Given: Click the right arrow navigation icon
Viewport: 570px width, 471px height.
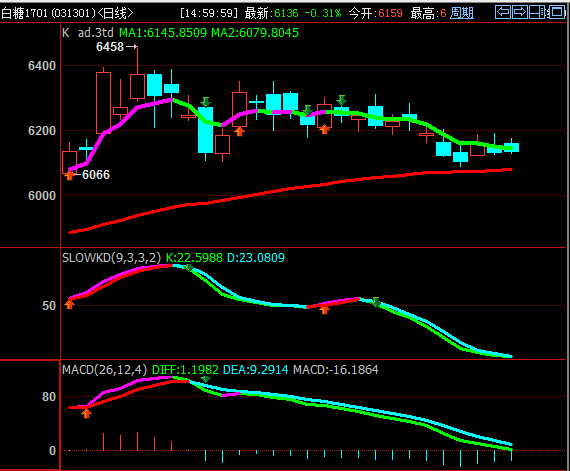Looking at the screenshot, I should pyautogui.click(x=520, y=12).
